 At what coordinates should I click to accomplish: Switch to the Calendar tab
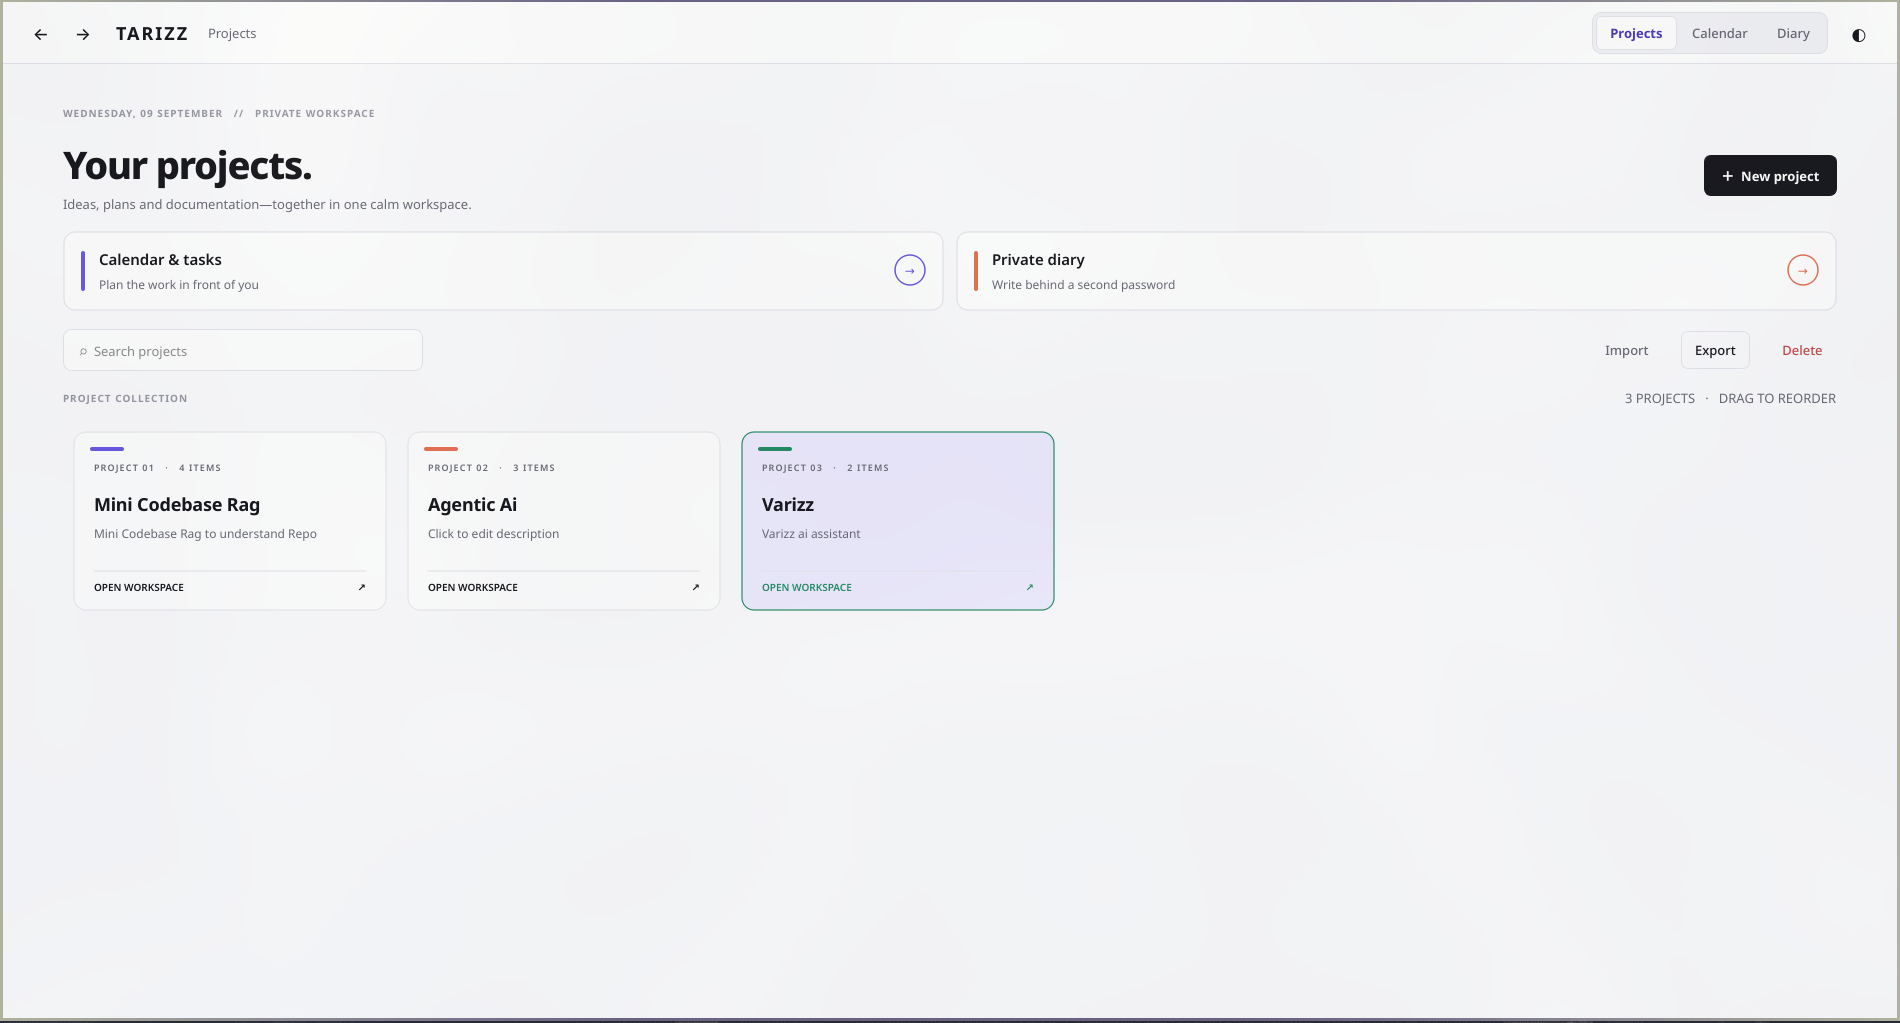click(1719, 33)
